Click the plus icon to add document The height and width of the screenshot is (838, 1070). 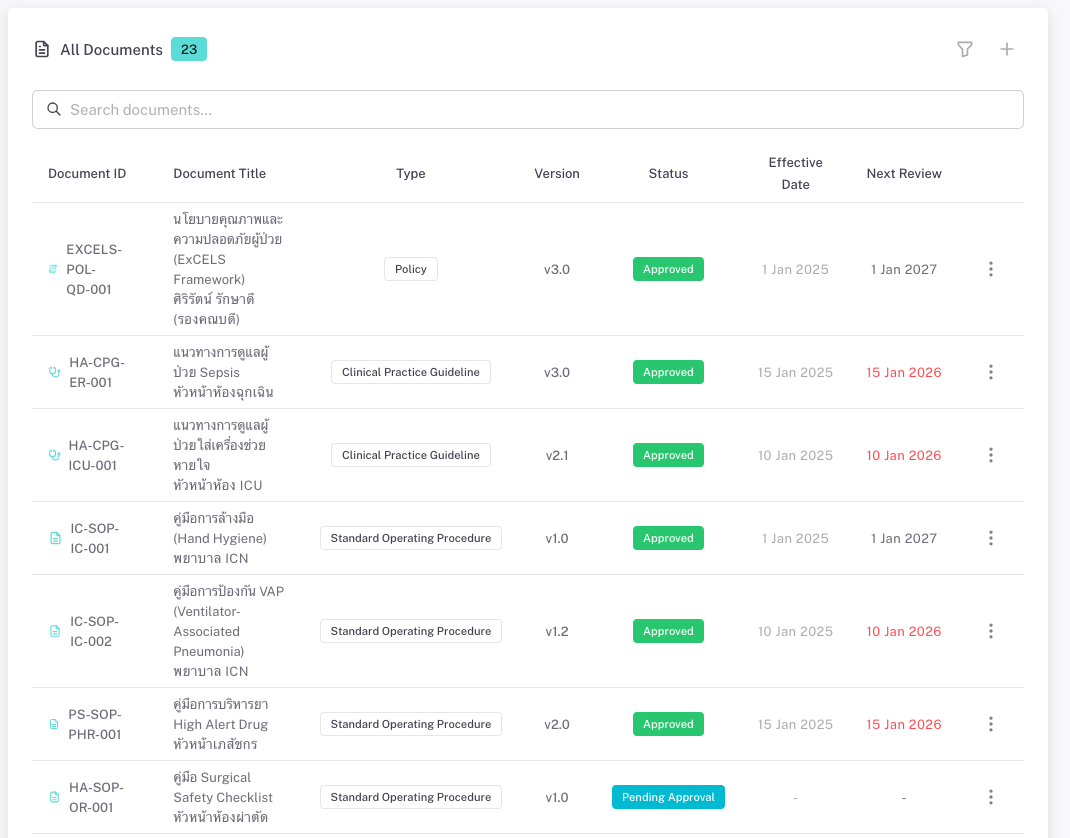point(1007,49)
